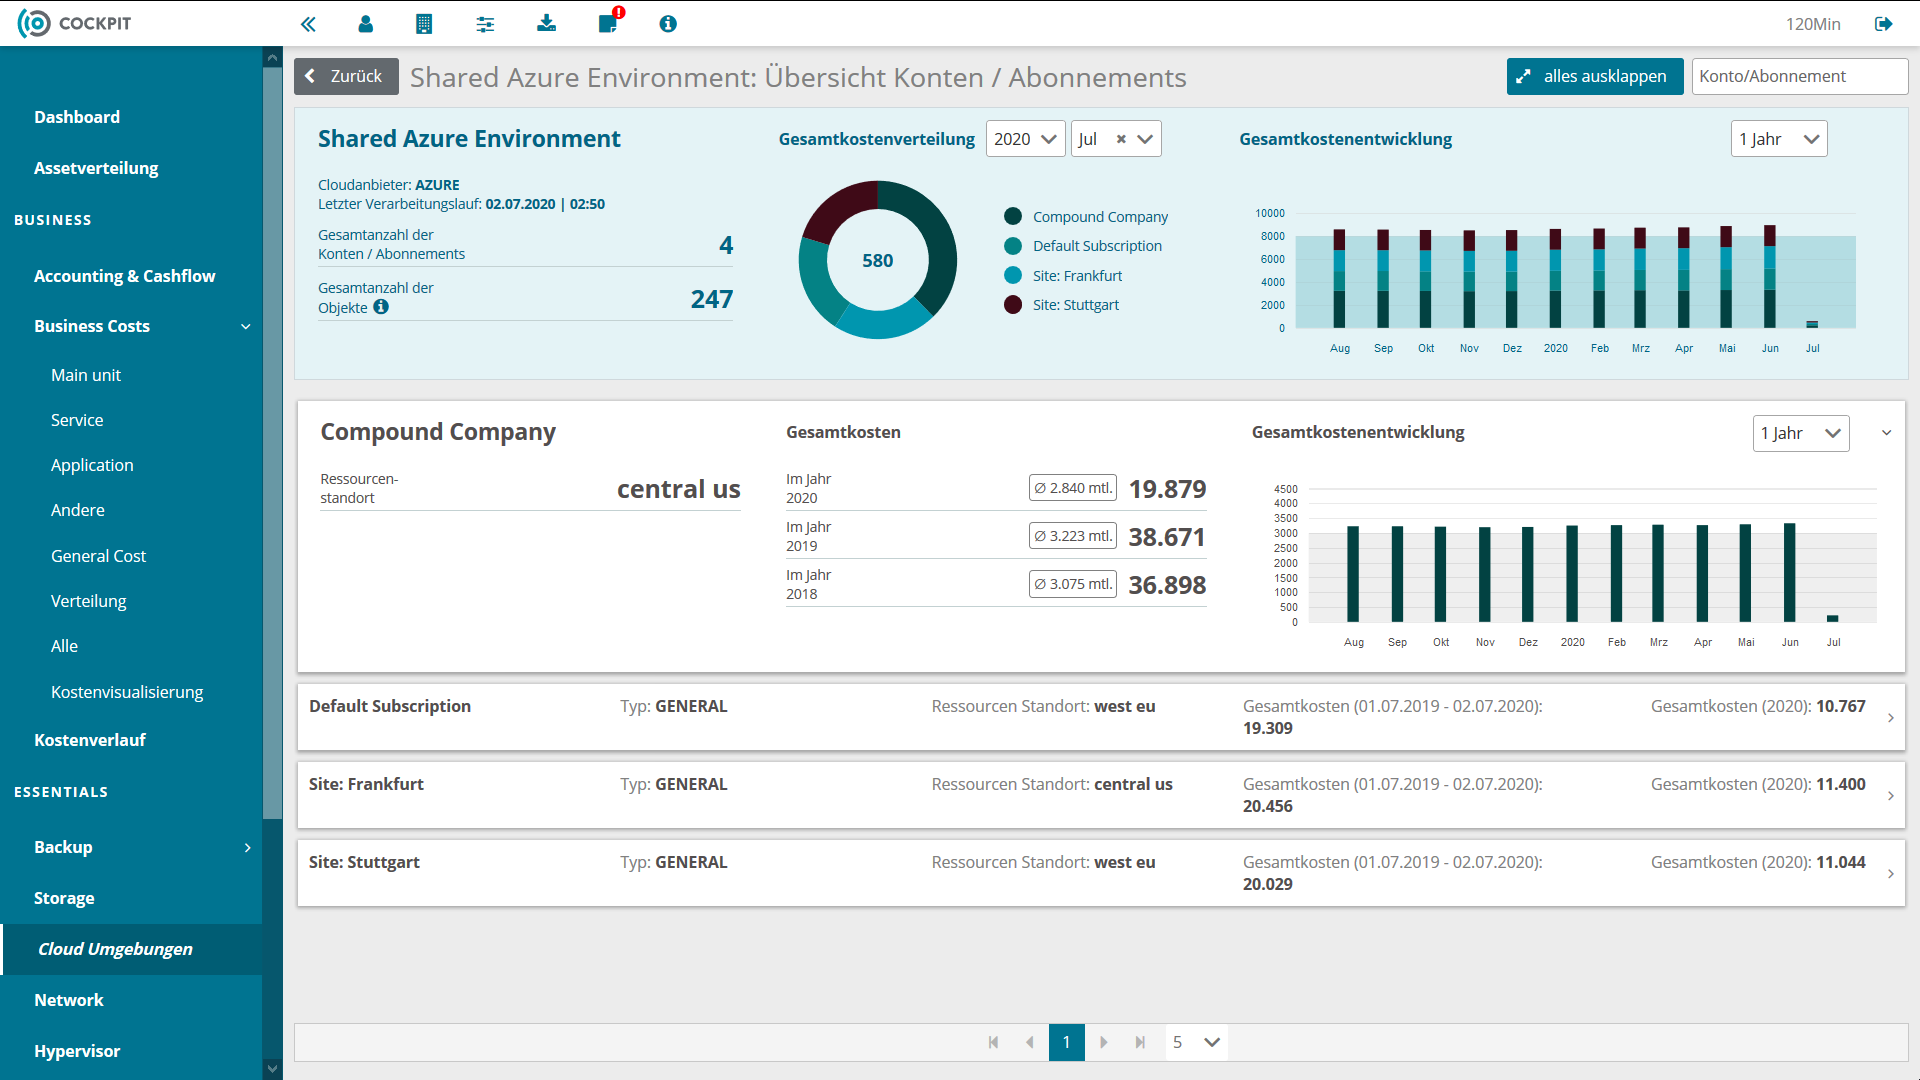The image size is (1920, 1080).
Task: Click sidebar scrollbar up arrow
Action: (272, 57)
